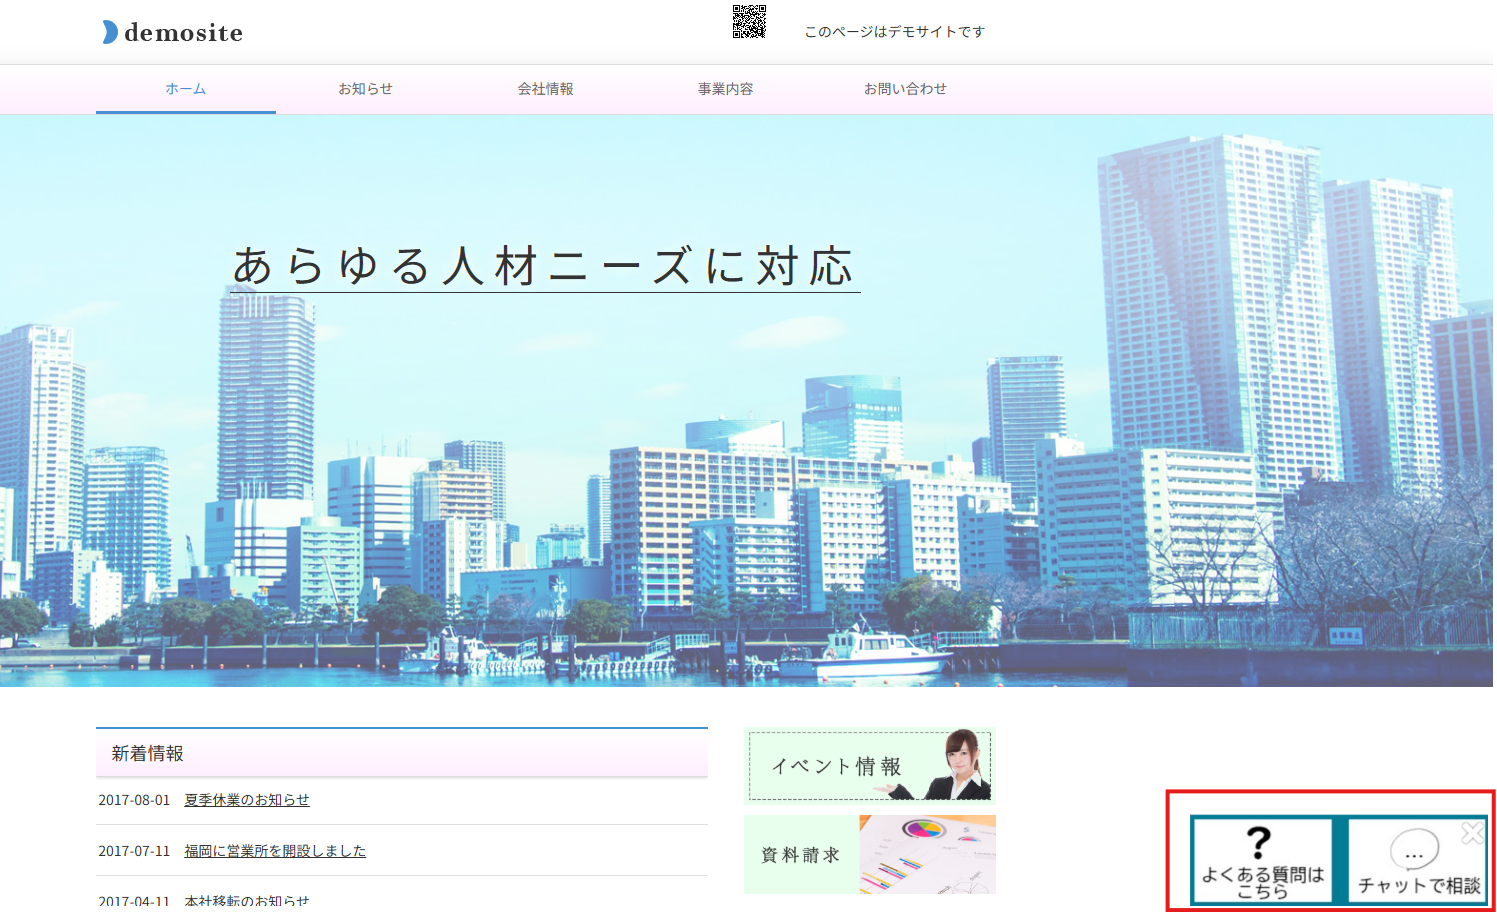Open the イベント情報 banner
The height and width of the screenshot is (912, 1497).
tap(869, 766)
